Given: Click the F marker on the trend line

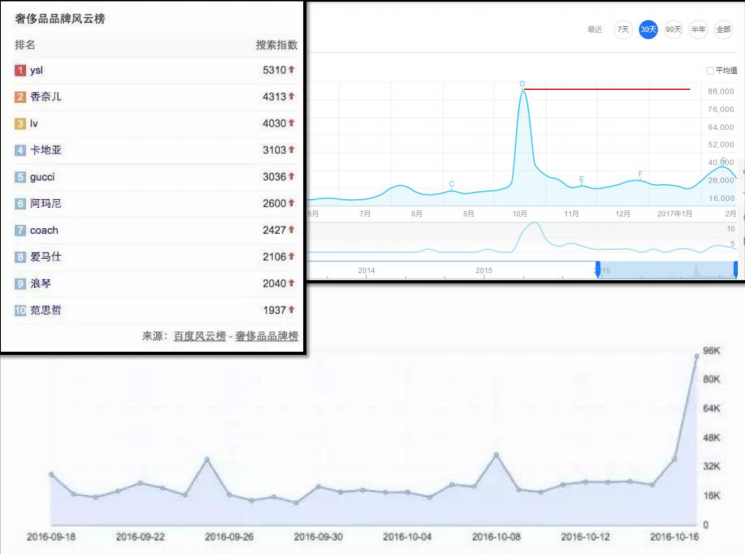Looking at the screenshot, I should point(640,173).
